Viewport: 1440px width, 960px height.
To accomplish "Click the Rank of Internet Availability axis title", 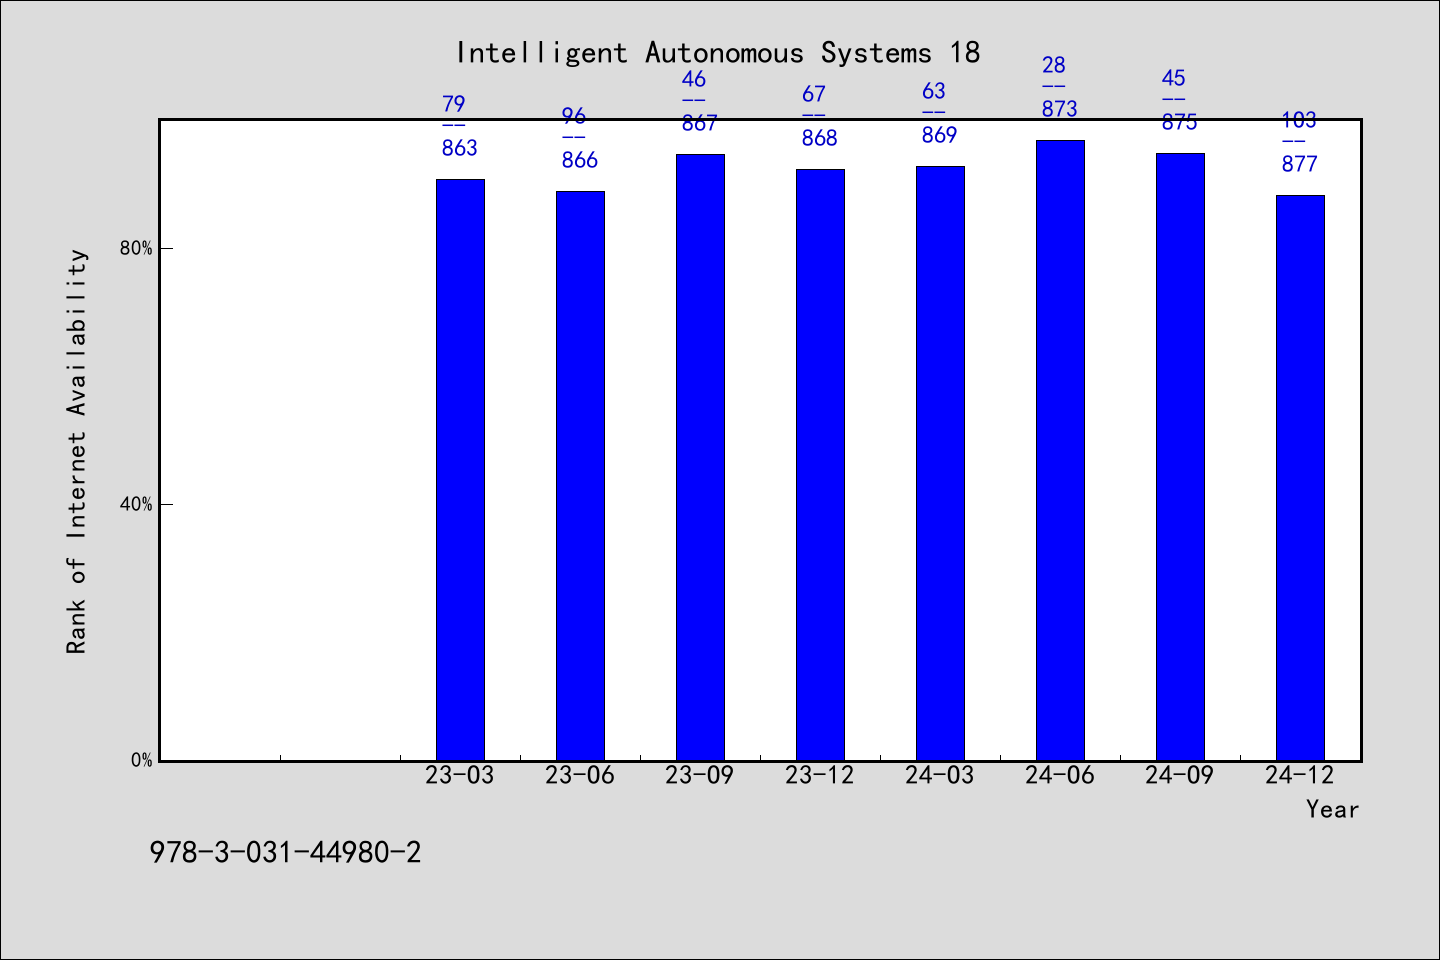I will 77,451.
